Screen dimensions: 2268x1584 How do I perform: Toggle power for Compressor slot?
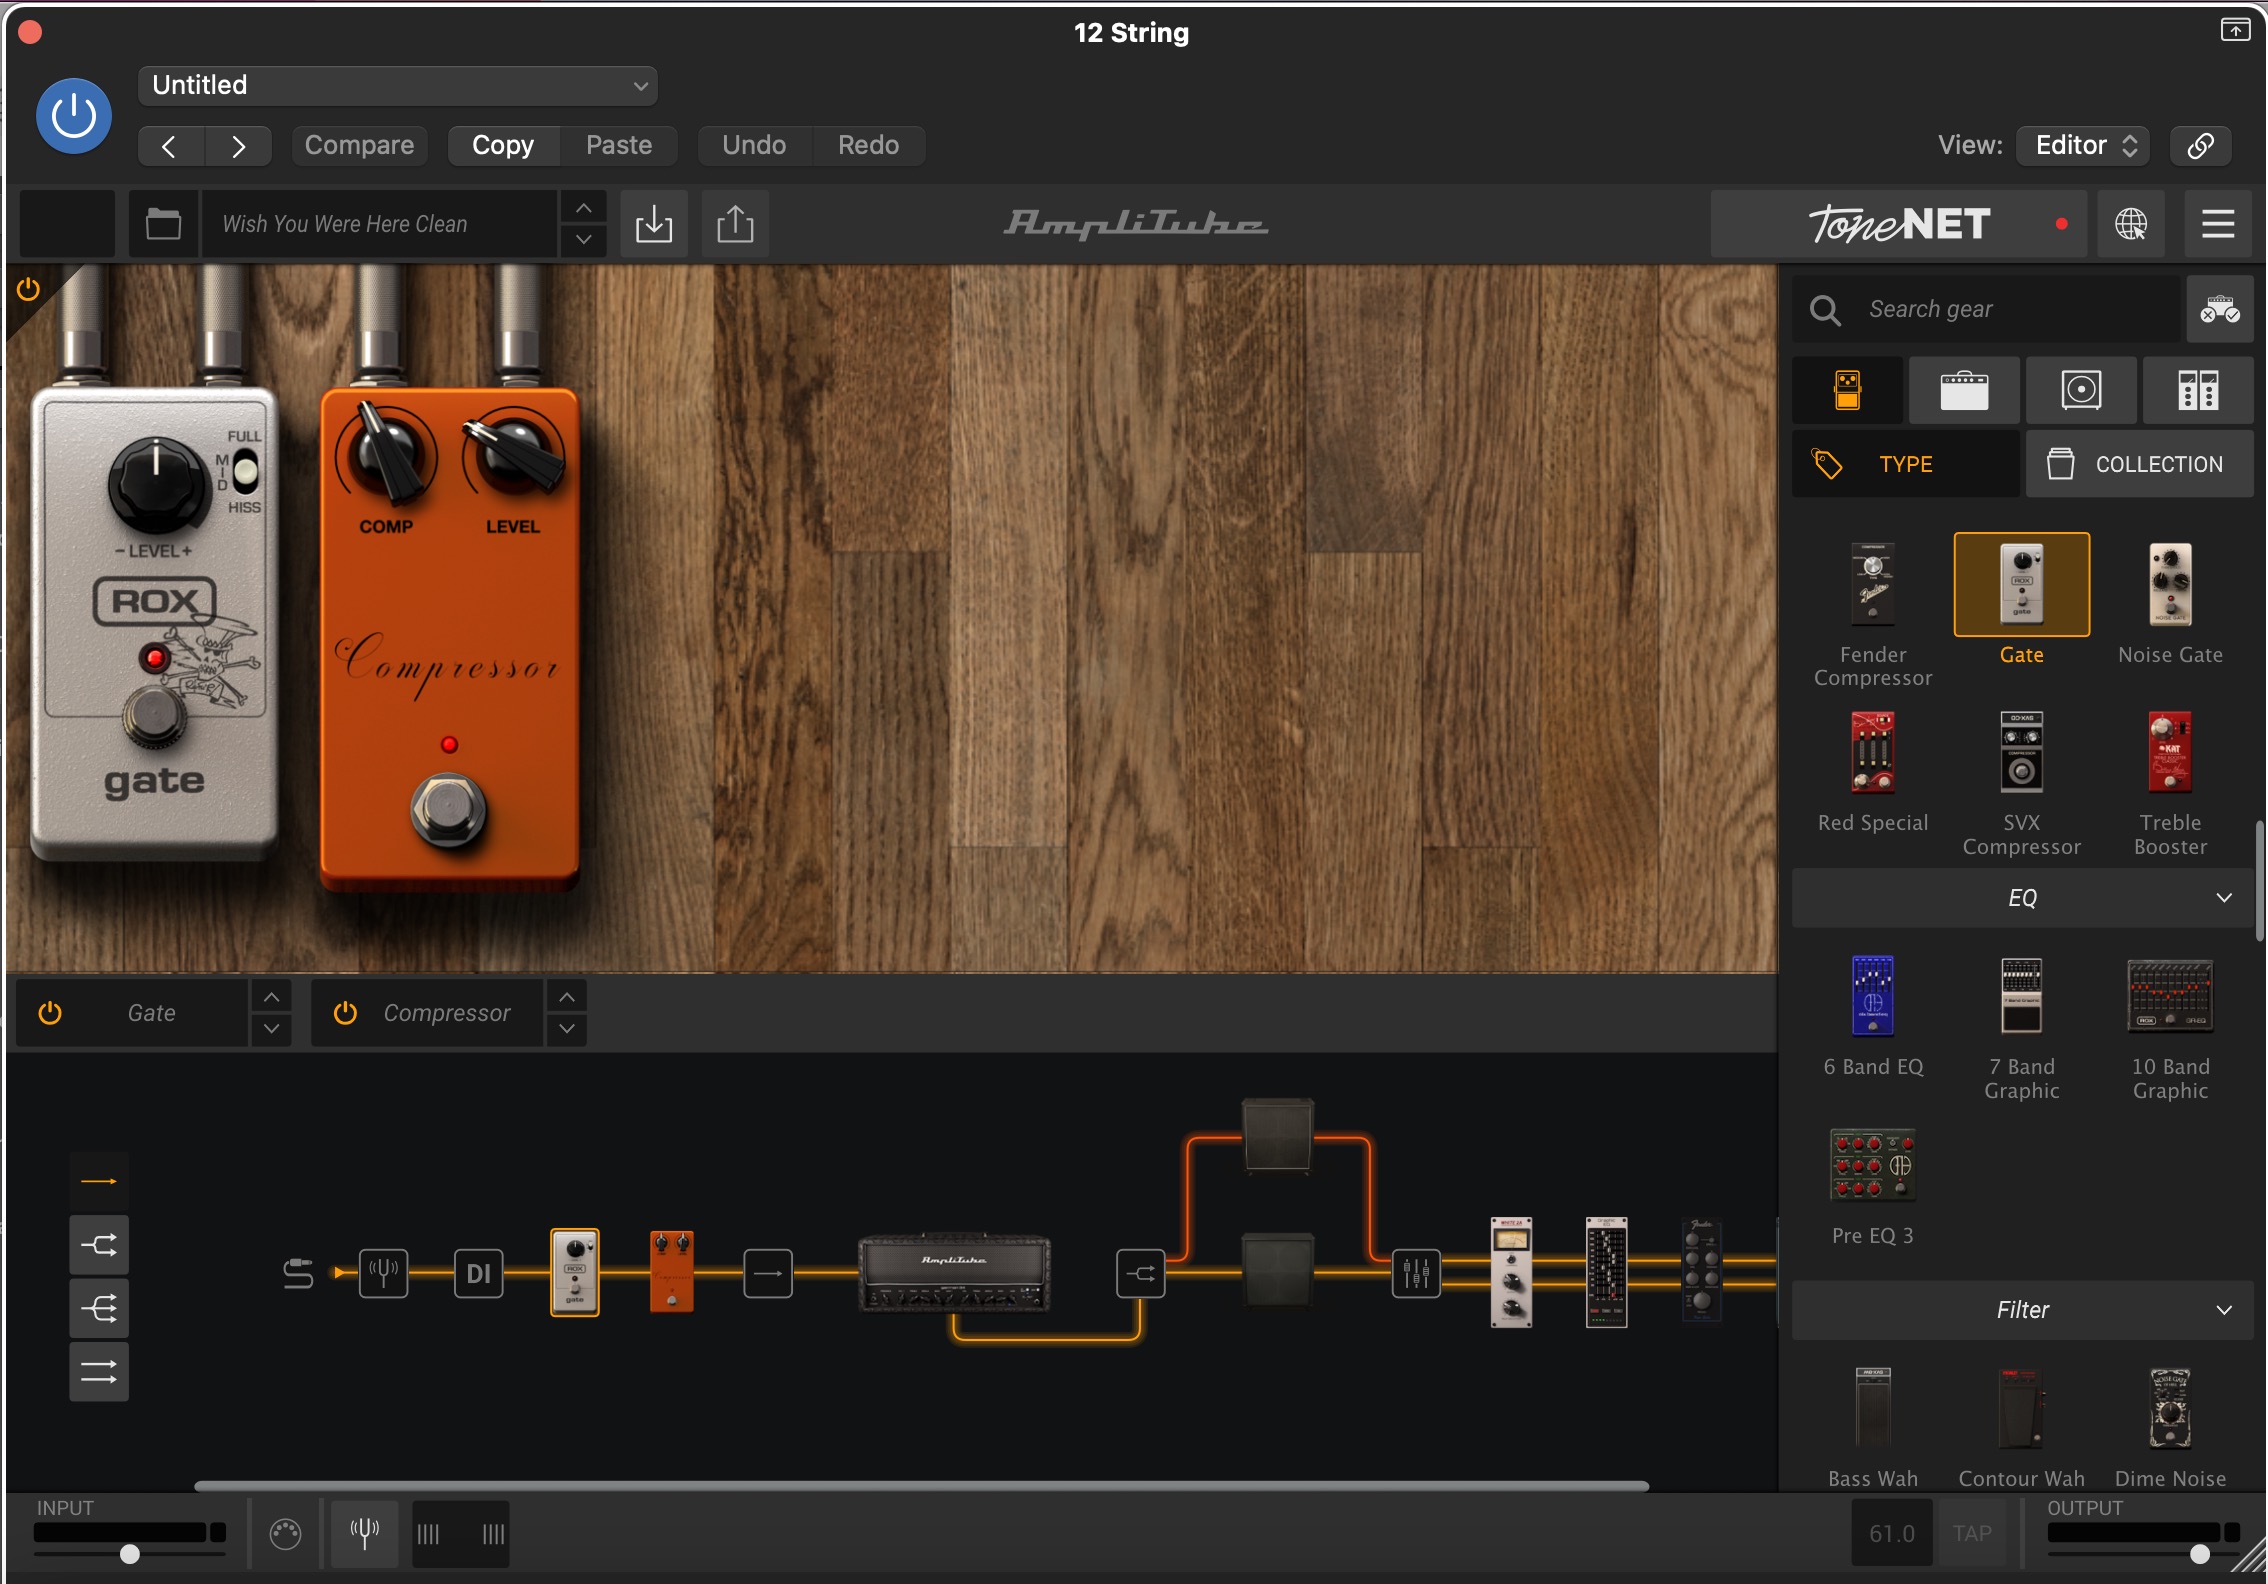tap(345, 1013)
